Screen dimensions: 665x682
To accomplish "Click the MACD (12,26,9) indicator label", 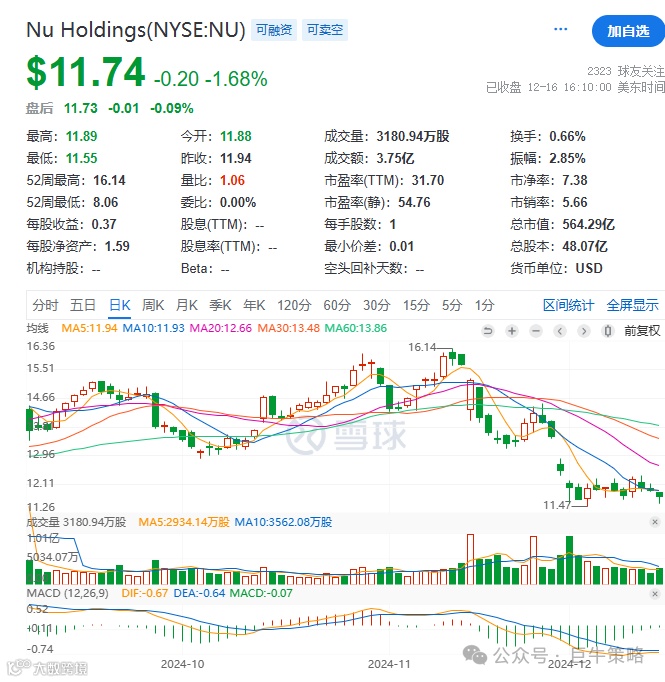I will (67, 593).
